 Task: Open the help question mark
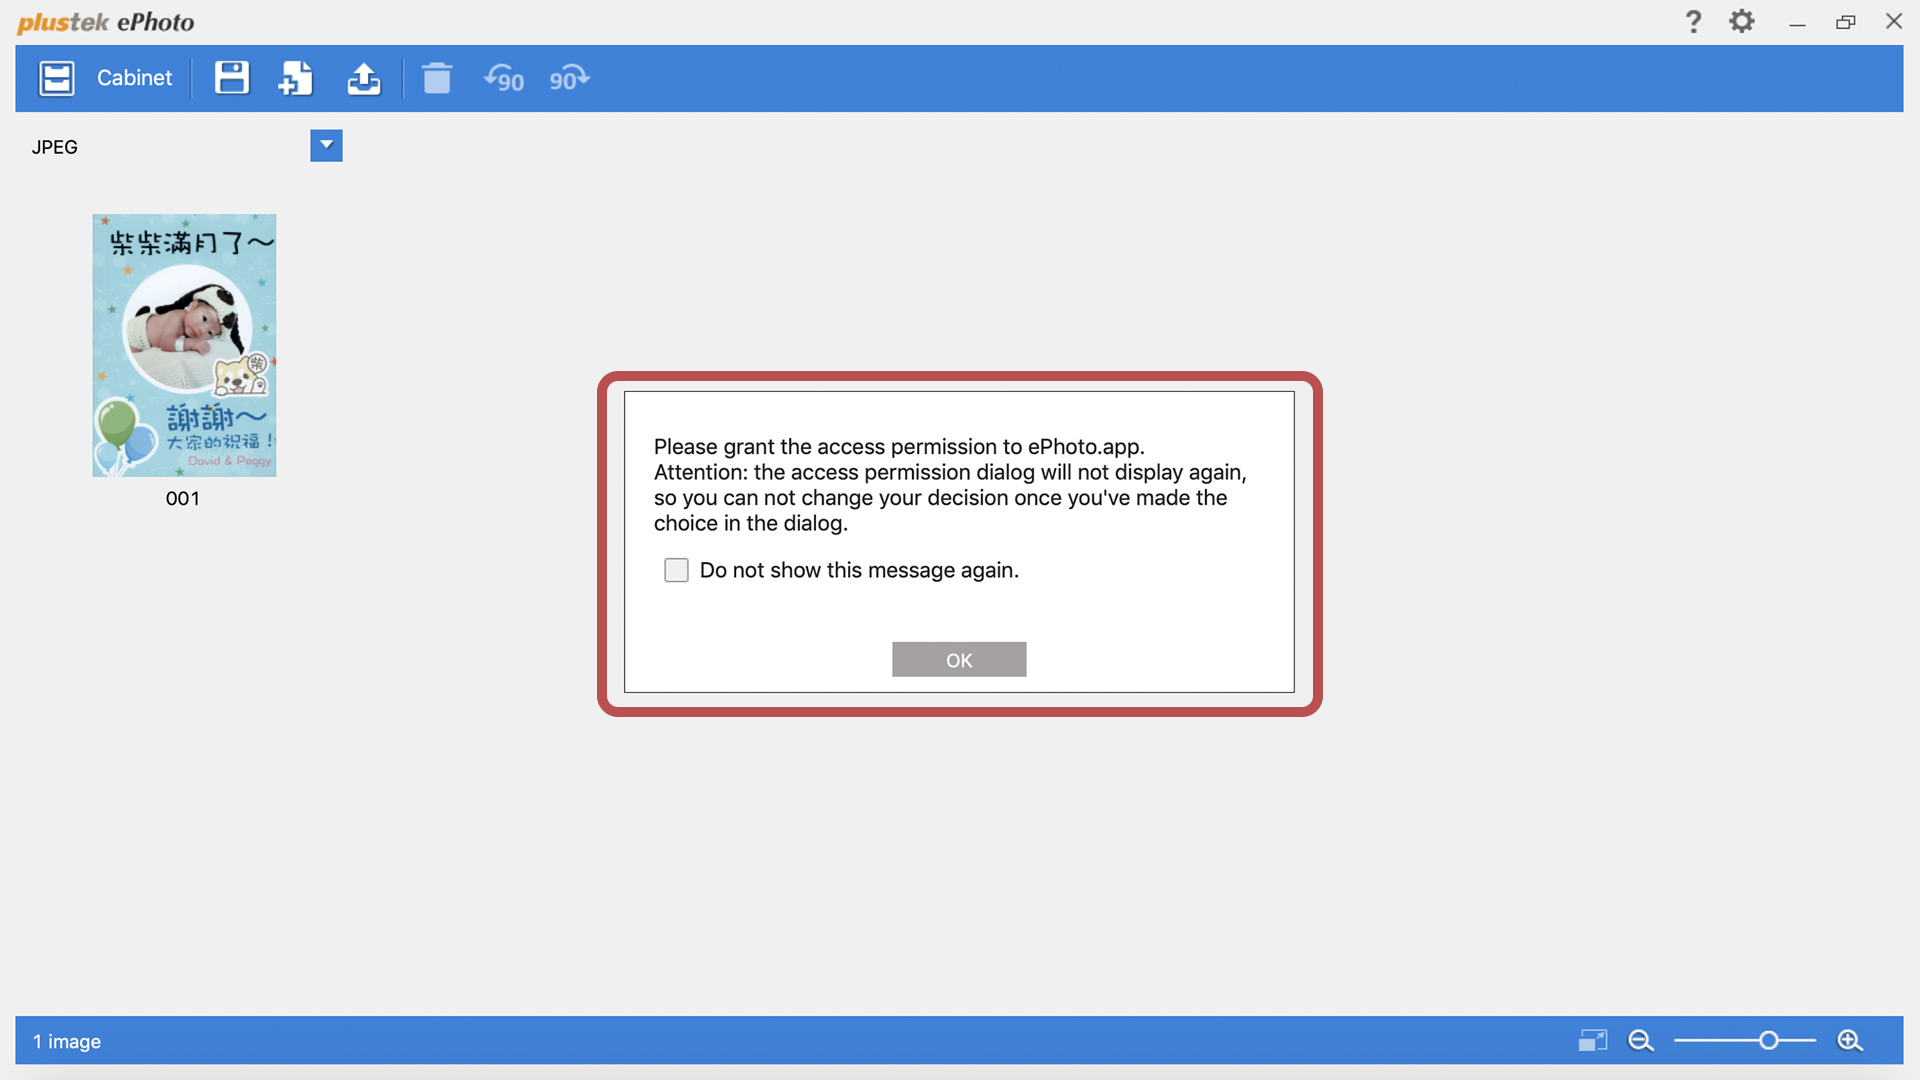tap(1693, 22)
